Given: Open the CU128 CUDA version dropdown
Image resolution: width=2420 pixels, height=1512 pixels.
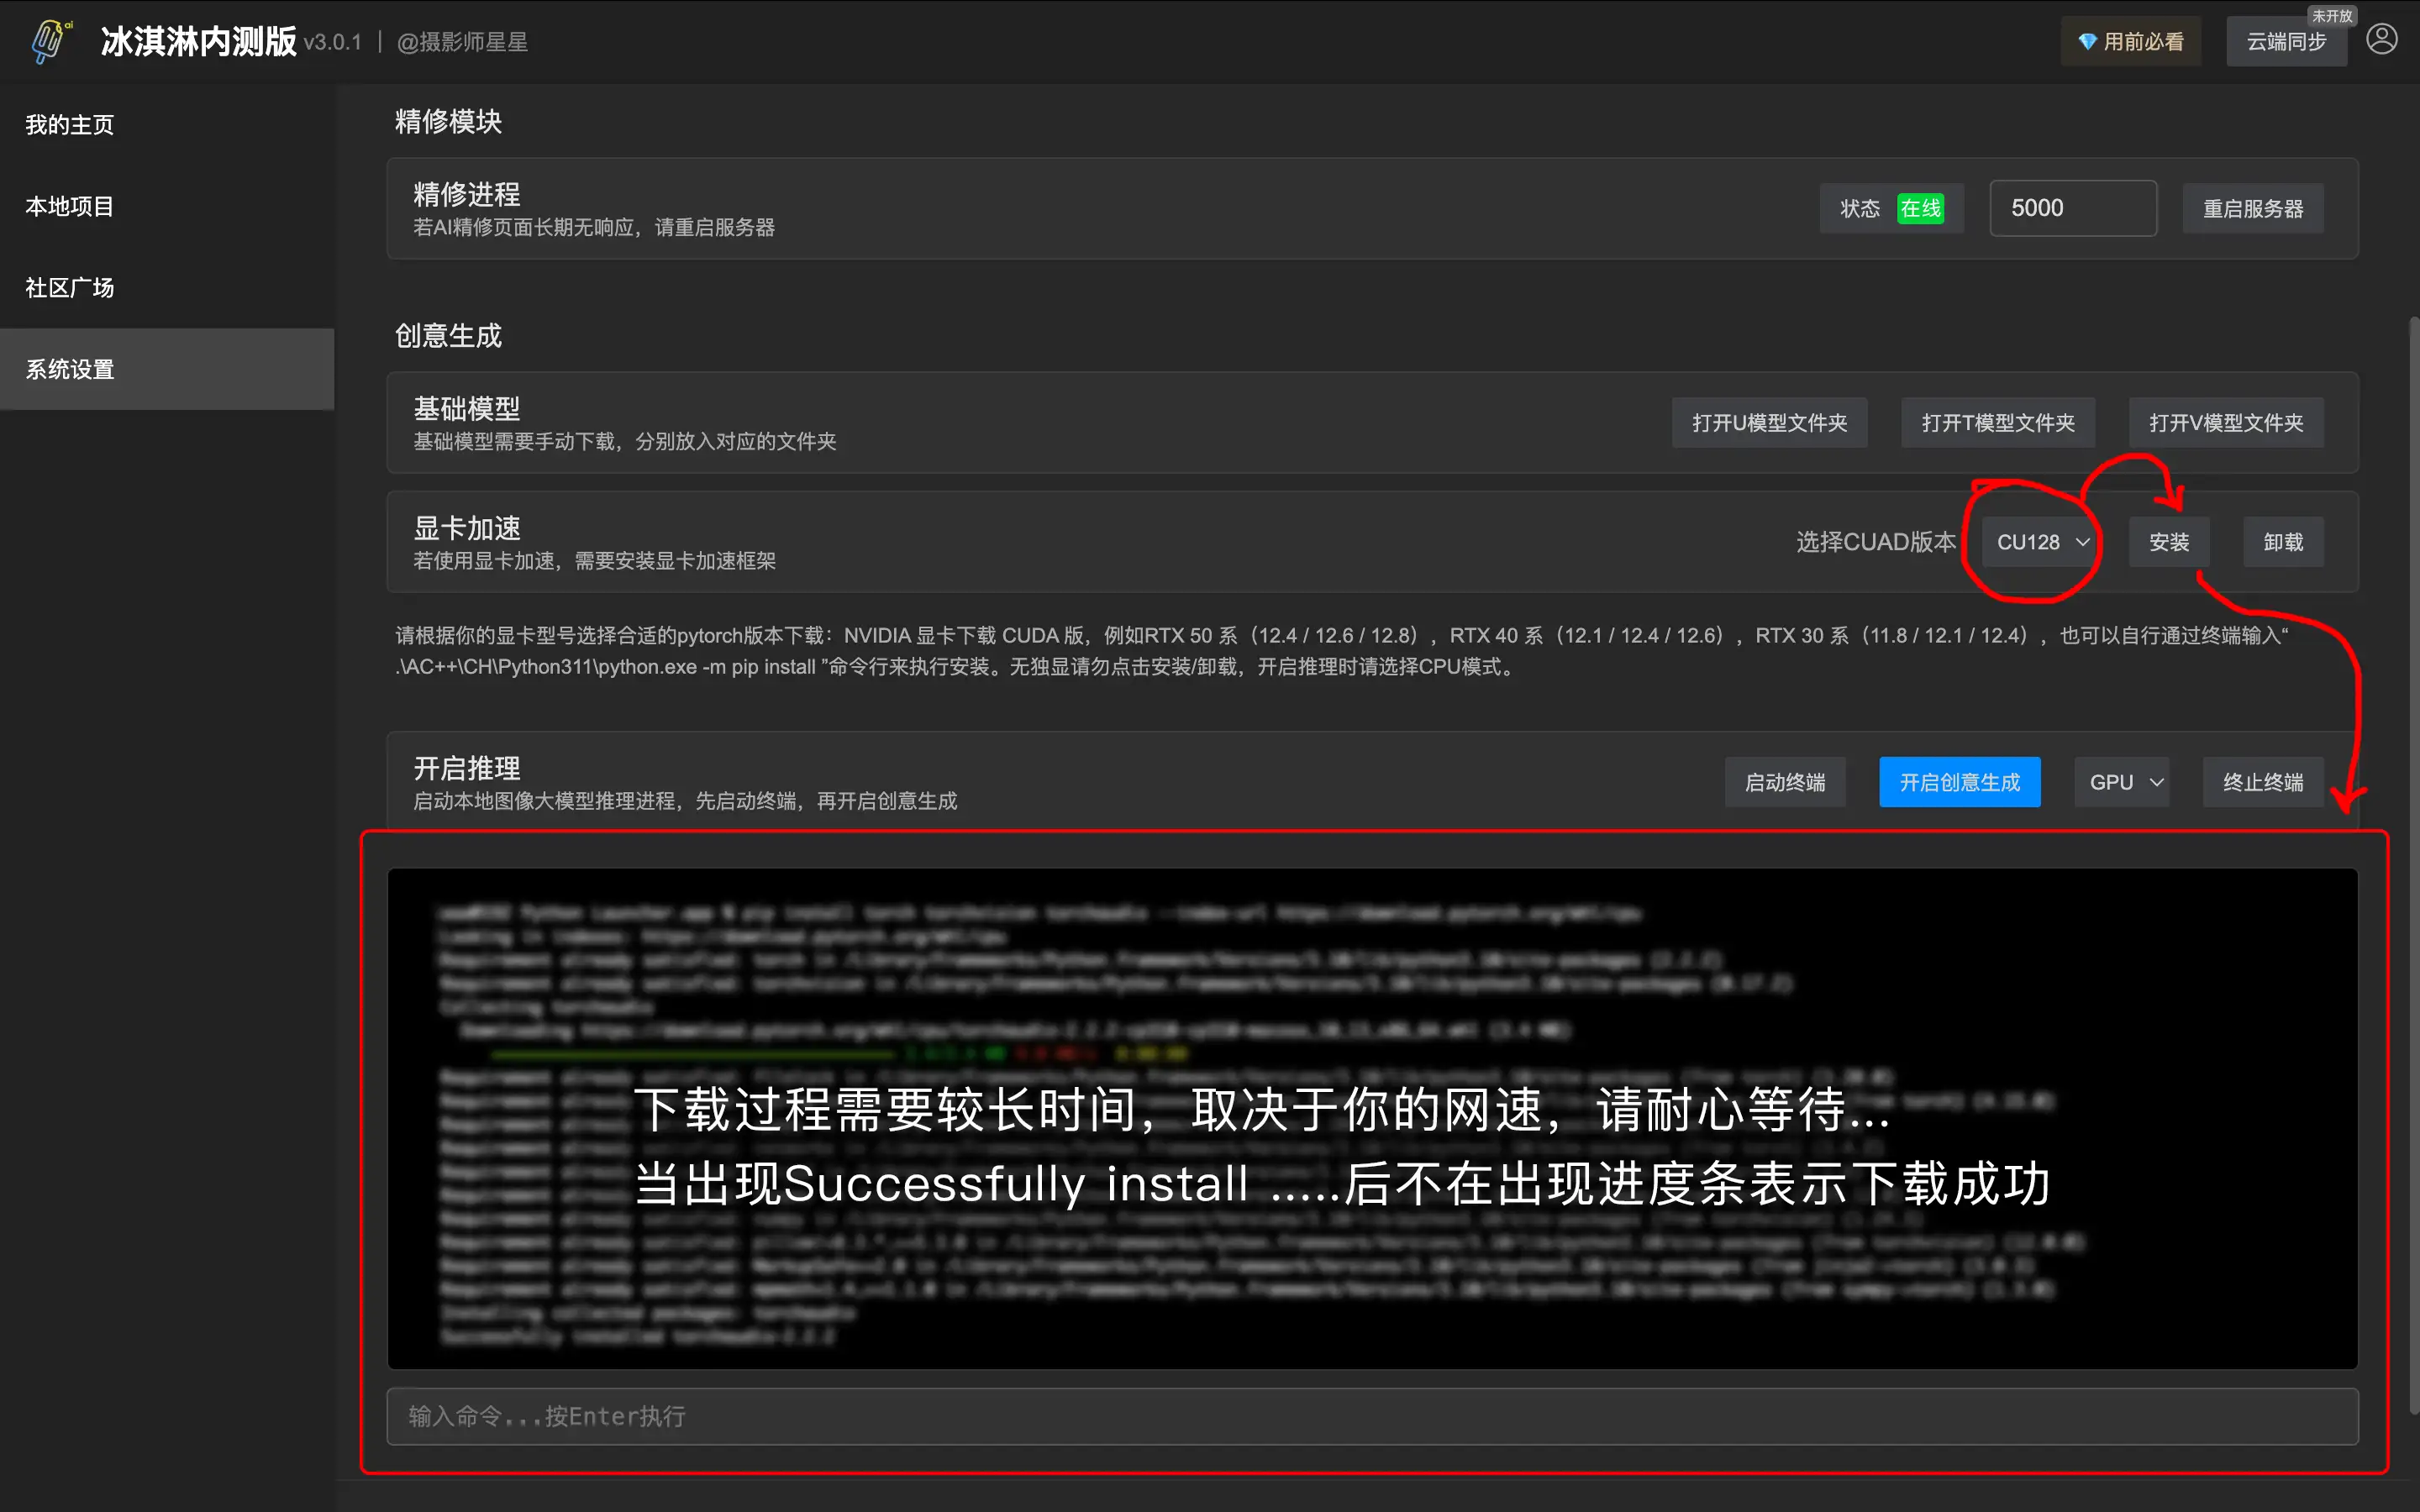Looking at the screenshot, I should pyautogui.click(x=2038, y=541).
